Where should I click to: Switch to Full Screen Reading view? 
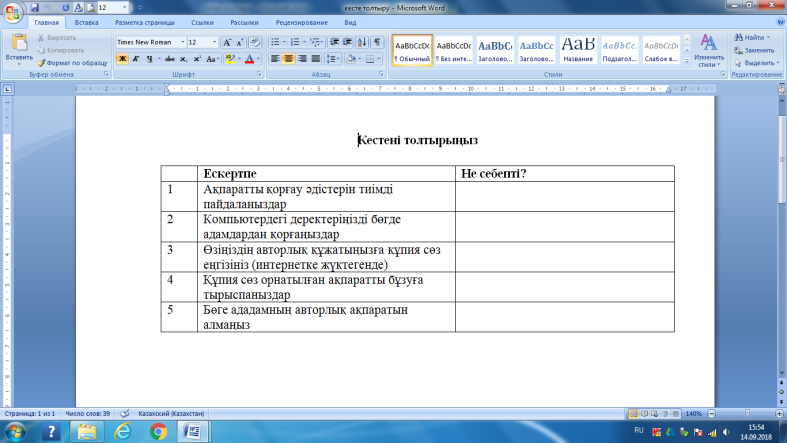644,414
